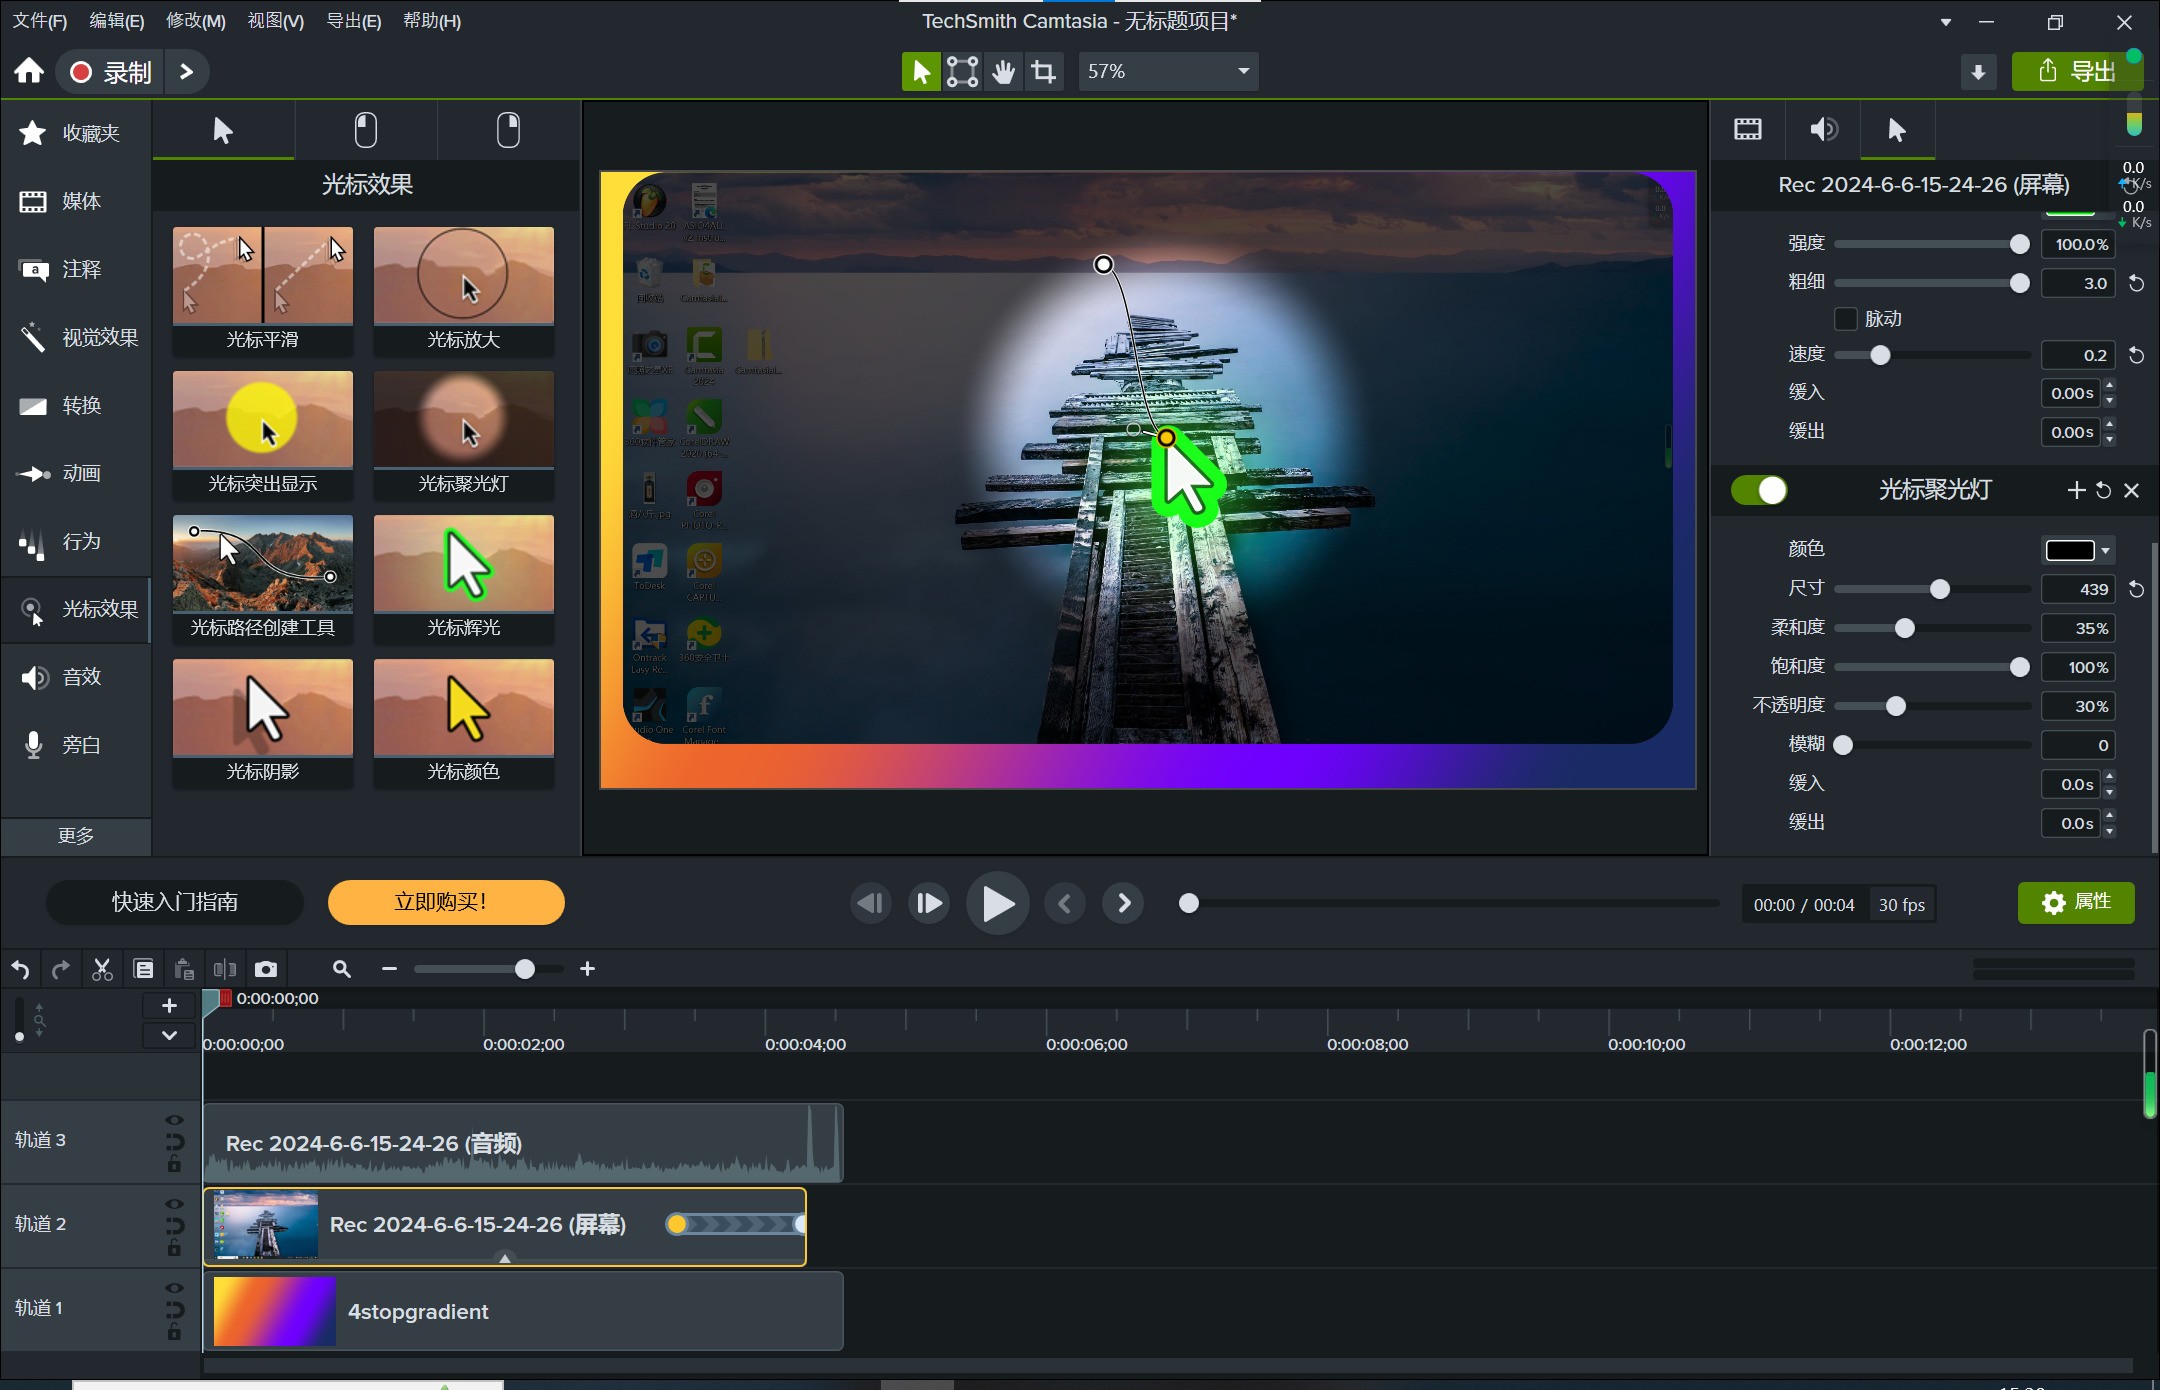Select the crop tool in the toolbar
Viewport: 2160px width, 1390px height.
(x=1043, y=71)
